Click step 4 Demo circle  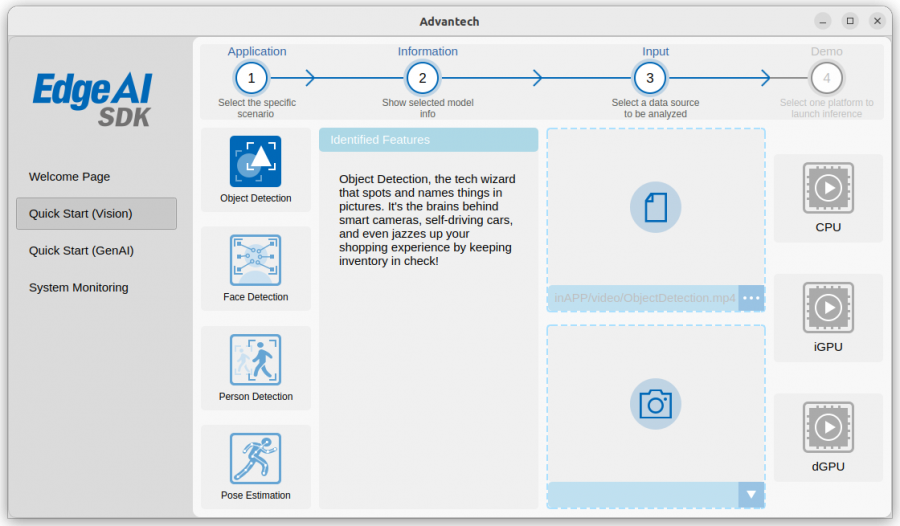[x=827, y=78]
